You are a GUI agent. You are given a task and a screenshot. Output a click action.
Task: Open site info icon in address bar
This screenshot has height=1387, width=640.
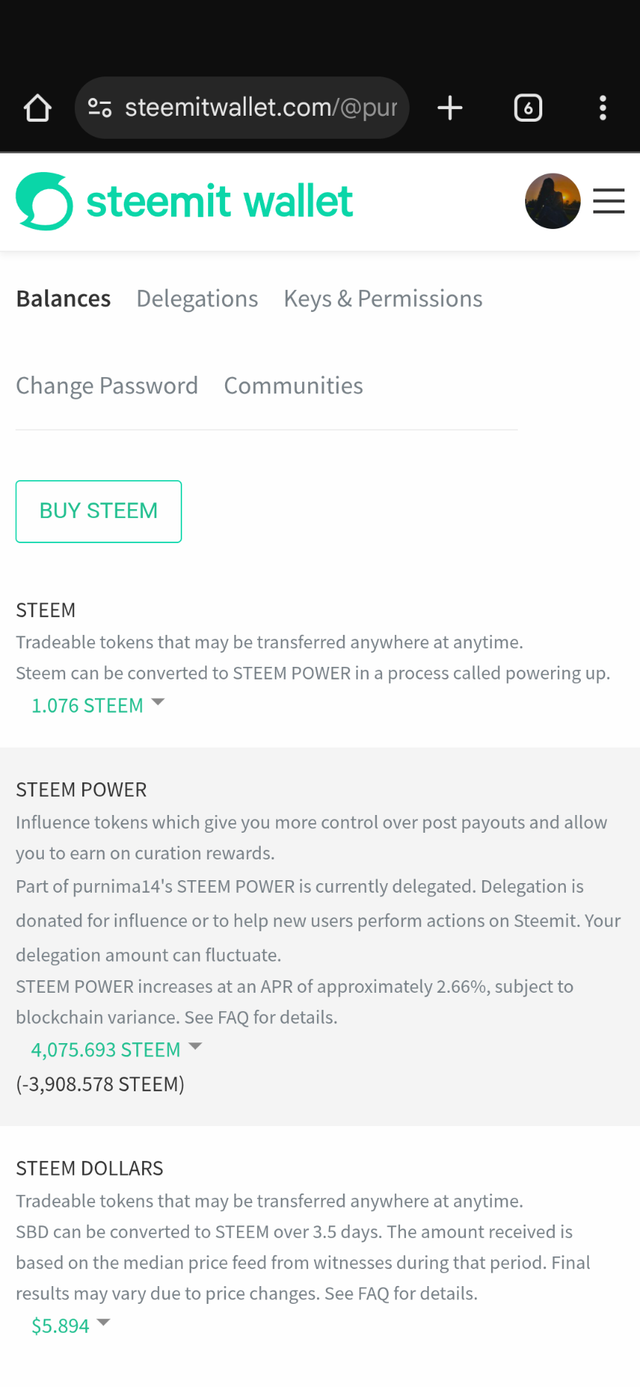[99, 108]
